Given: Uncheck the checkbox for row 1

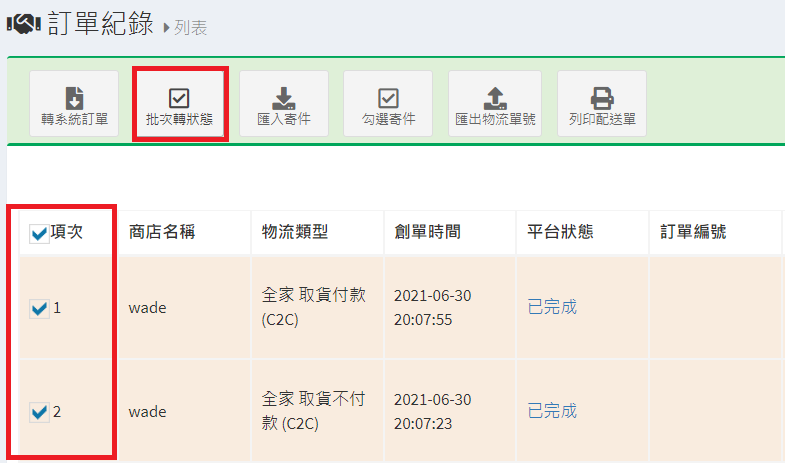Looking at the screenshot, I should click(39, 309).
